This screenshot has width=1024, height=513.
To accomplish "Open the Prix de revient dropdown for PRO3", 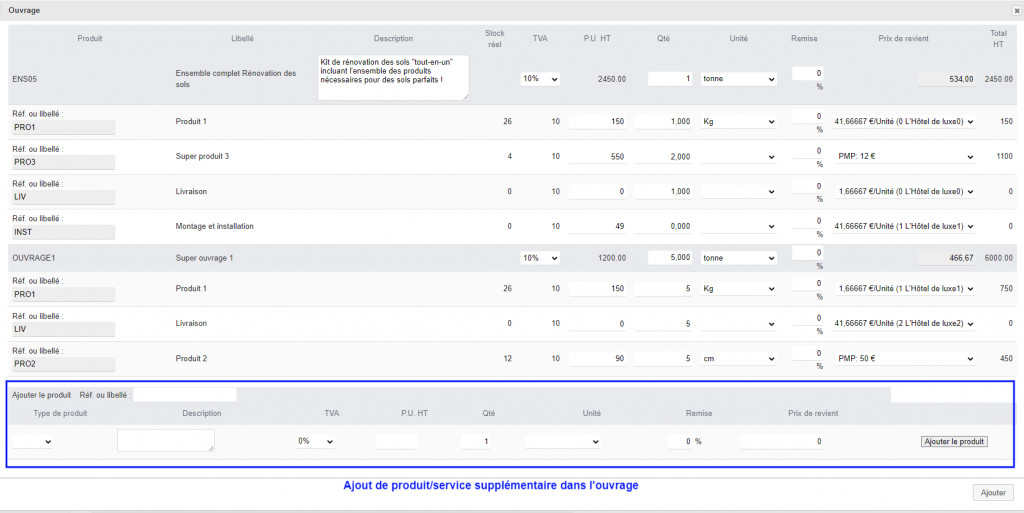I will (x=905, y=157).
